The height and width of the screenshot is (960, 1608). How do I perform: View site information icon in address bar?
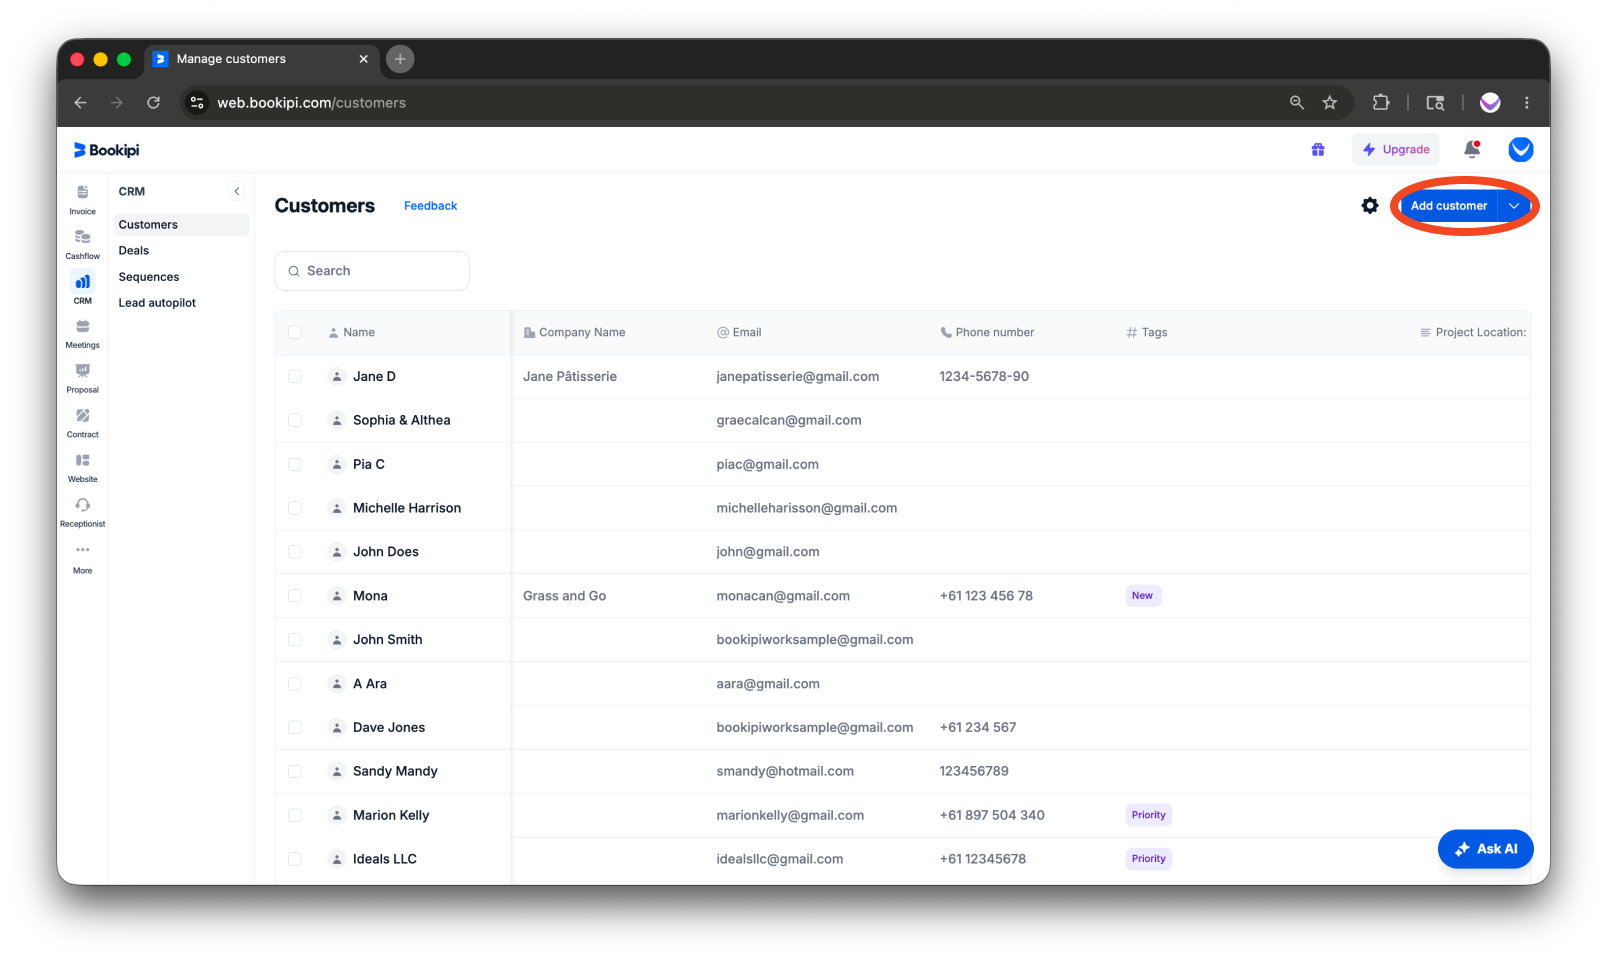pyautogui.click(x=197, y=102)
